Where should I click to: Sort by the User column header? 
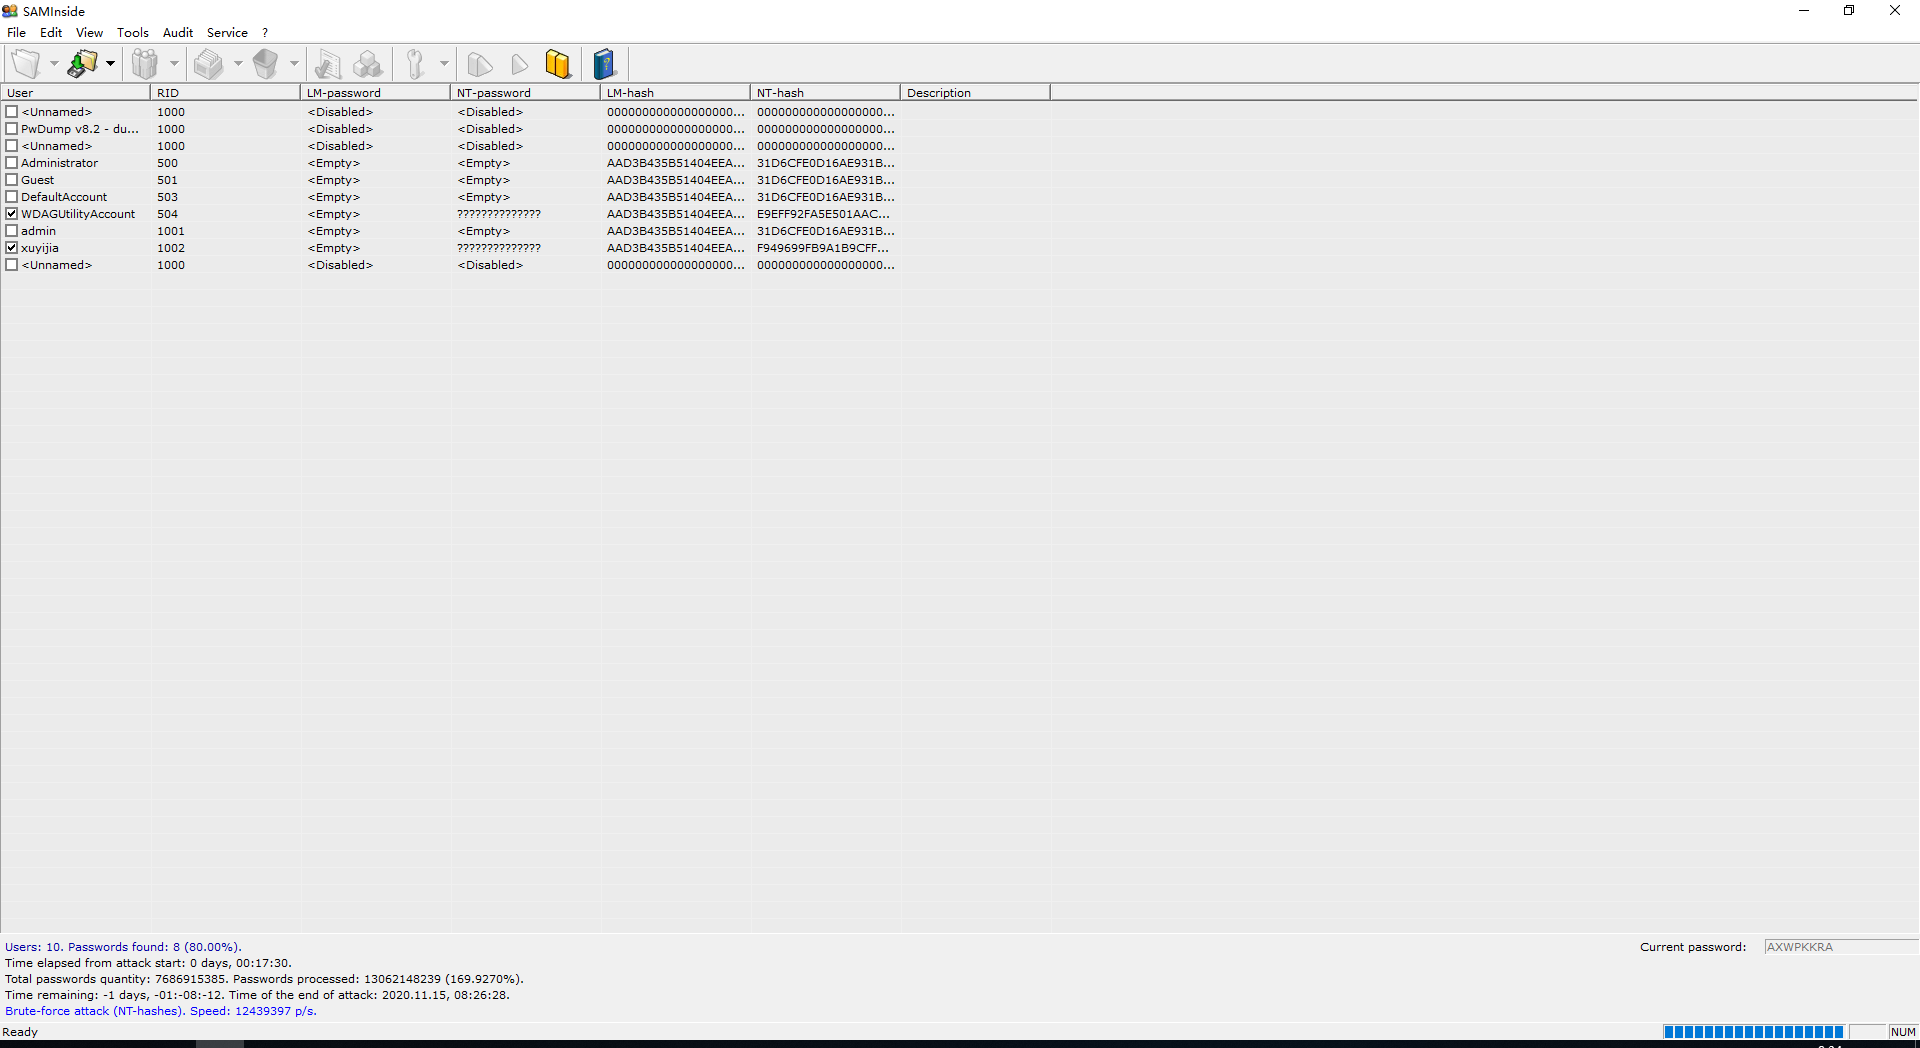[76, 93]
